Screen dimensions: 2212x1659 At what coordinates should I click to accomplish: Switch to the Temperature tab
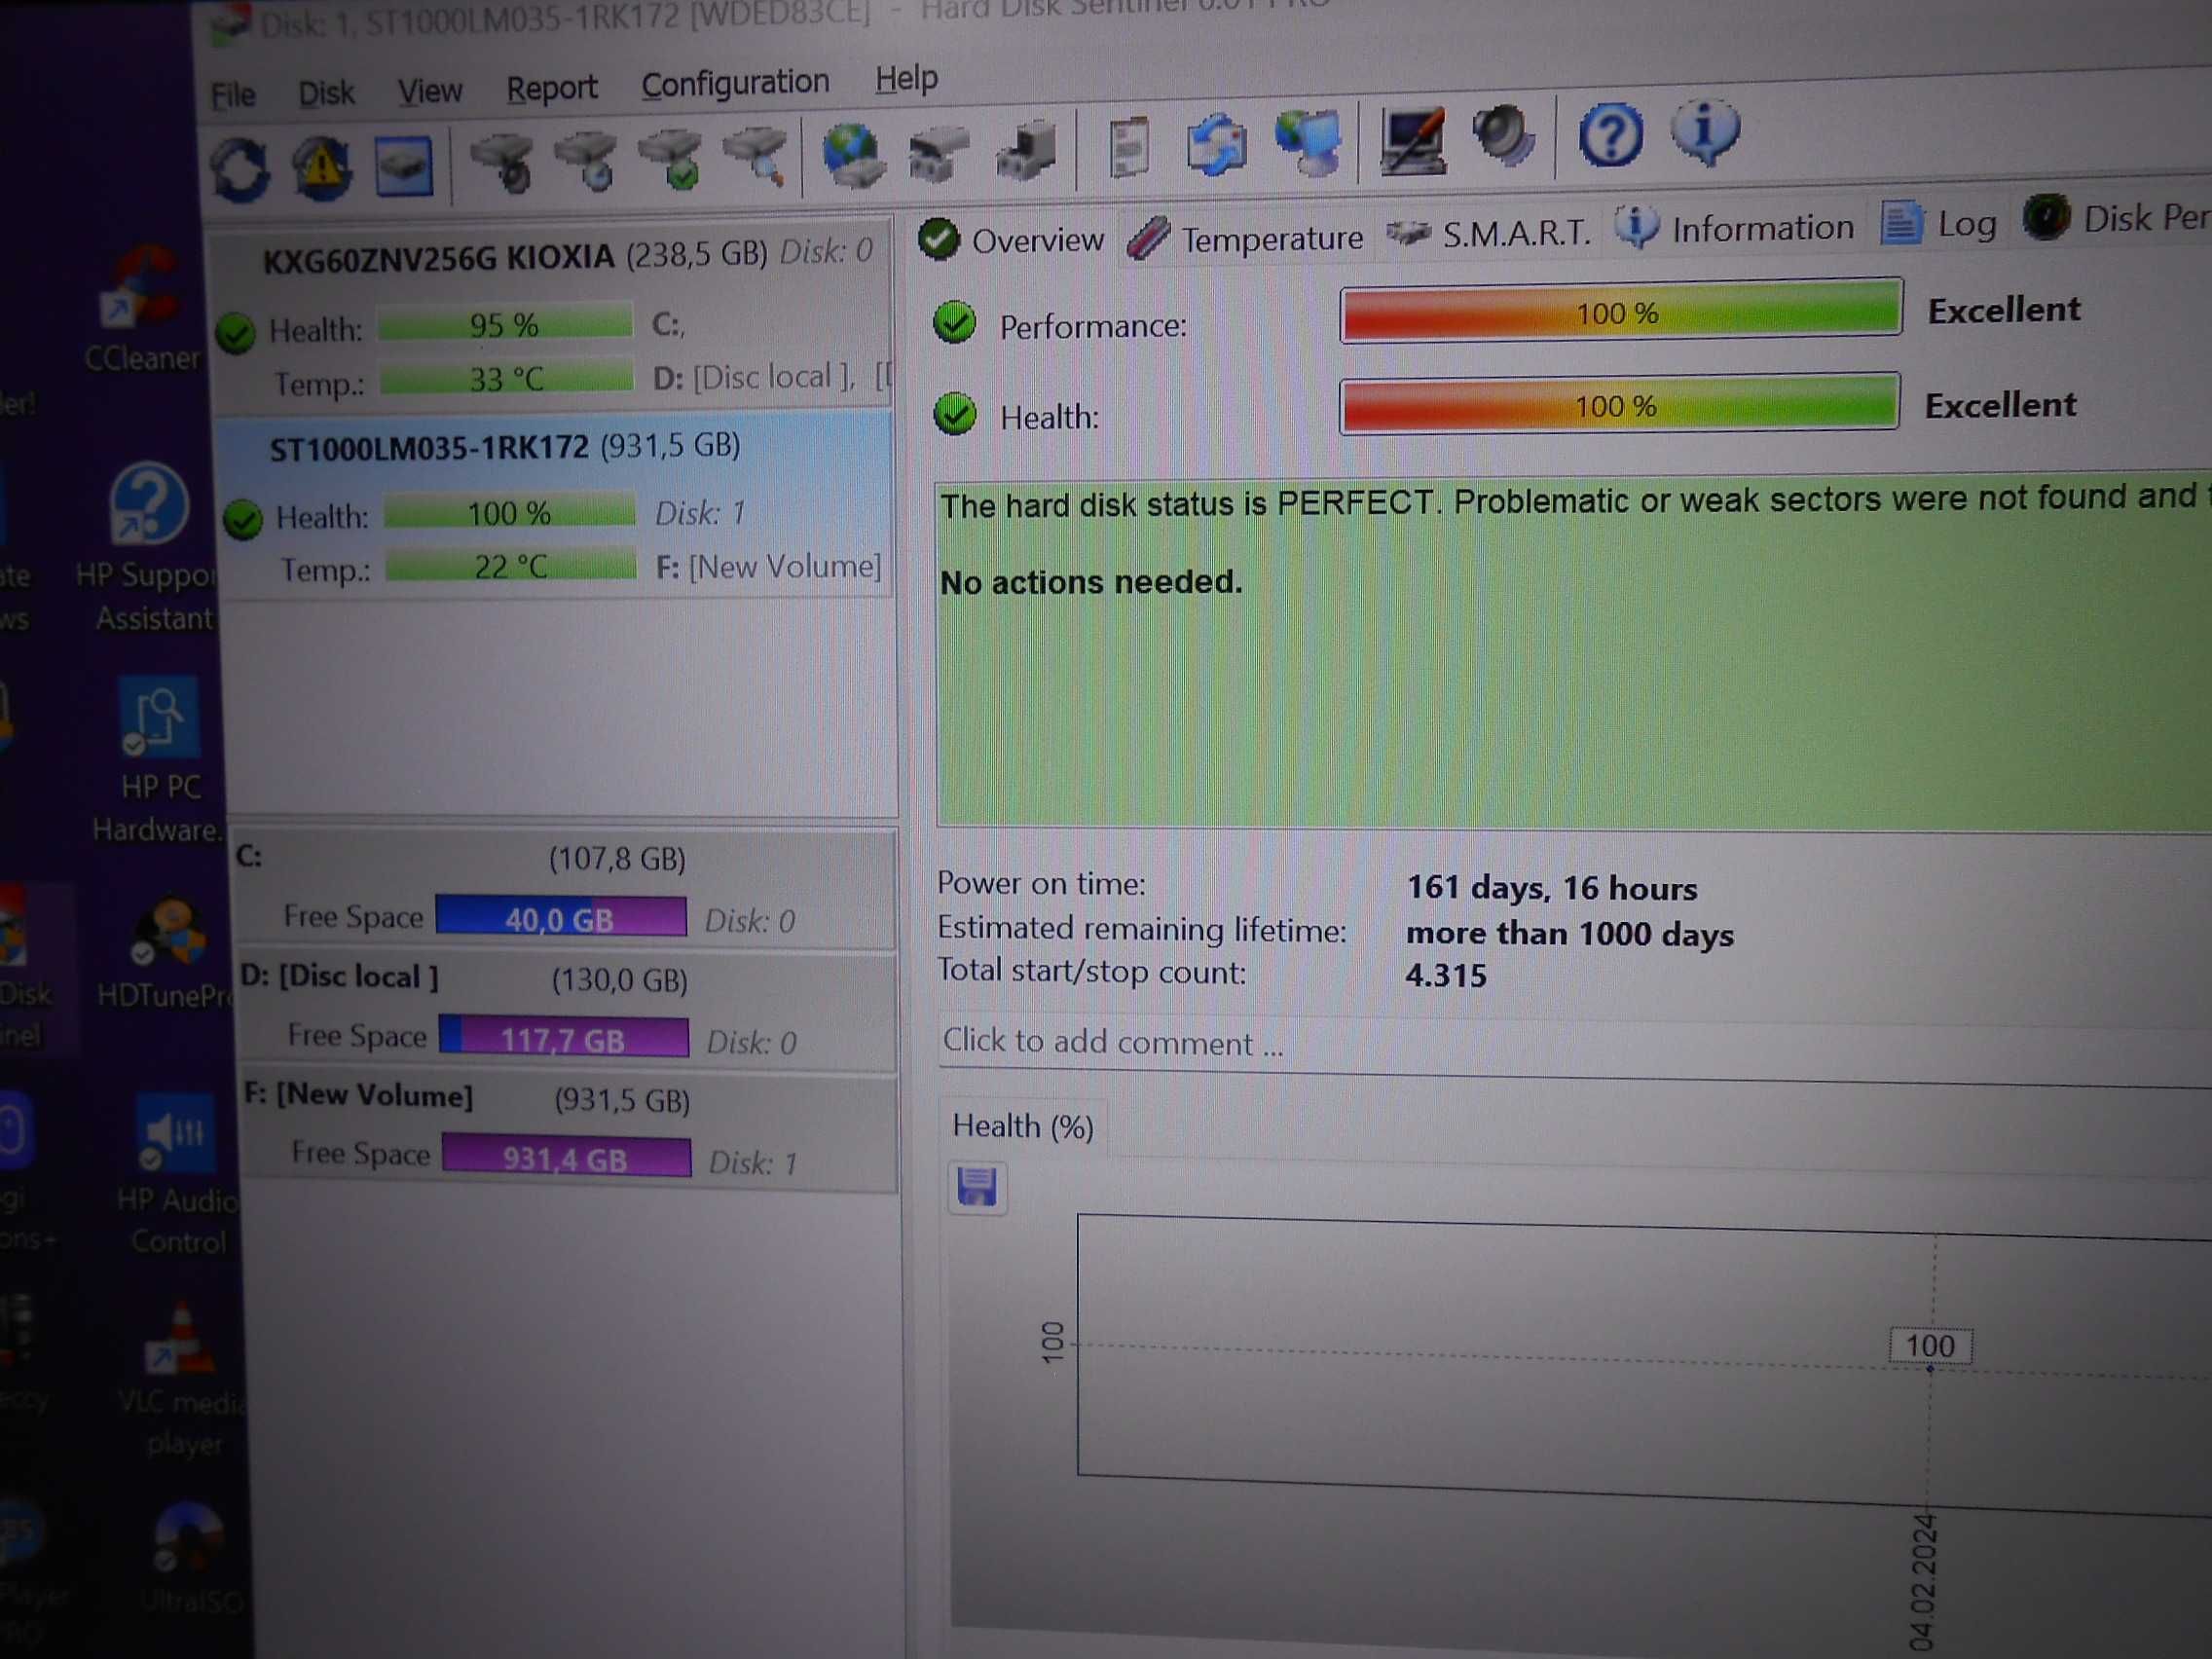pyautogui.click(x=1245, y=238)
